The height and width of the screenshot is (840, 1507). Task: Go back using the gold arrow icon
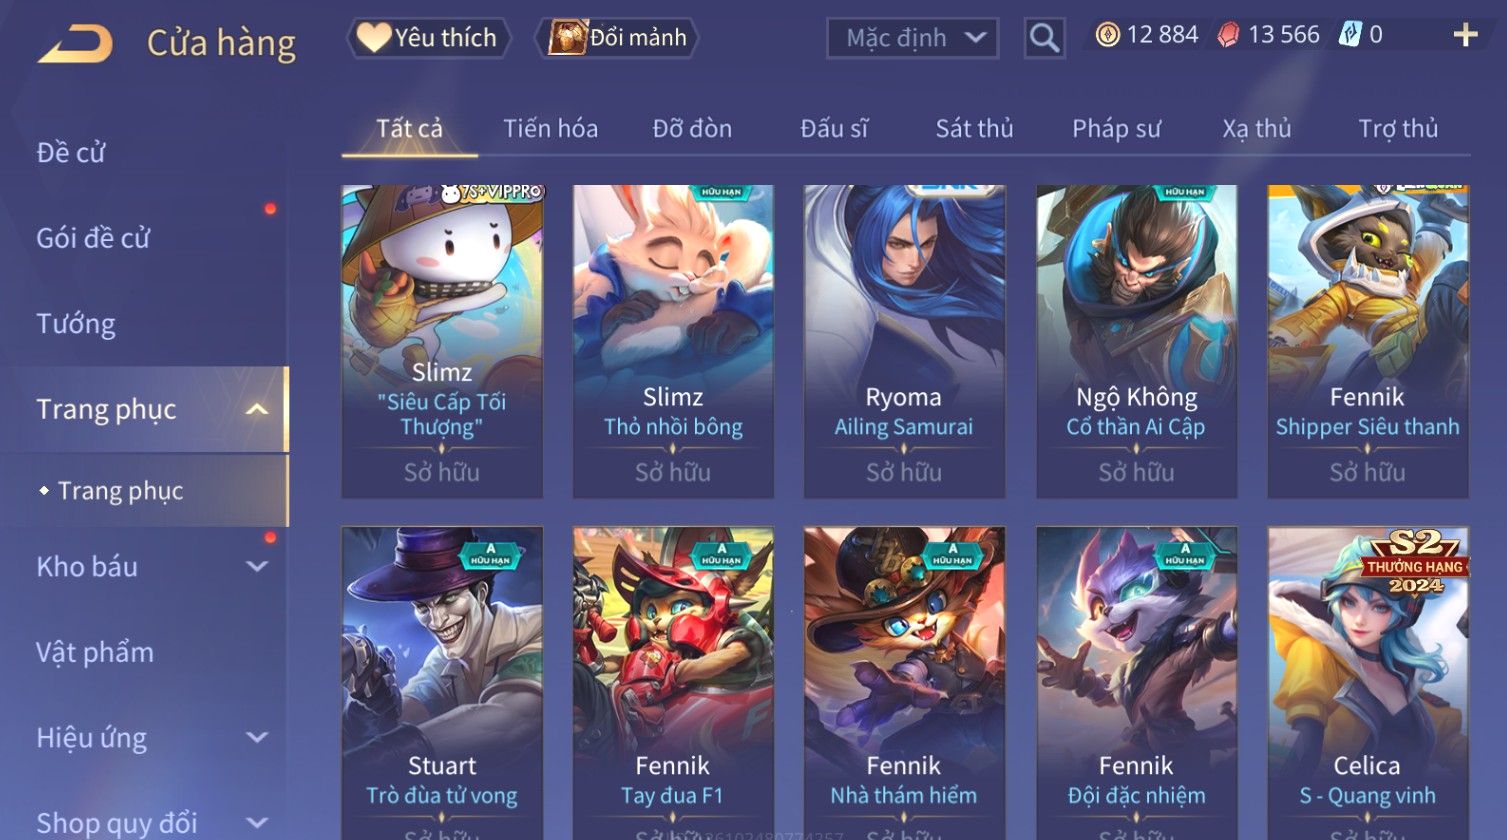coord(75,43)
